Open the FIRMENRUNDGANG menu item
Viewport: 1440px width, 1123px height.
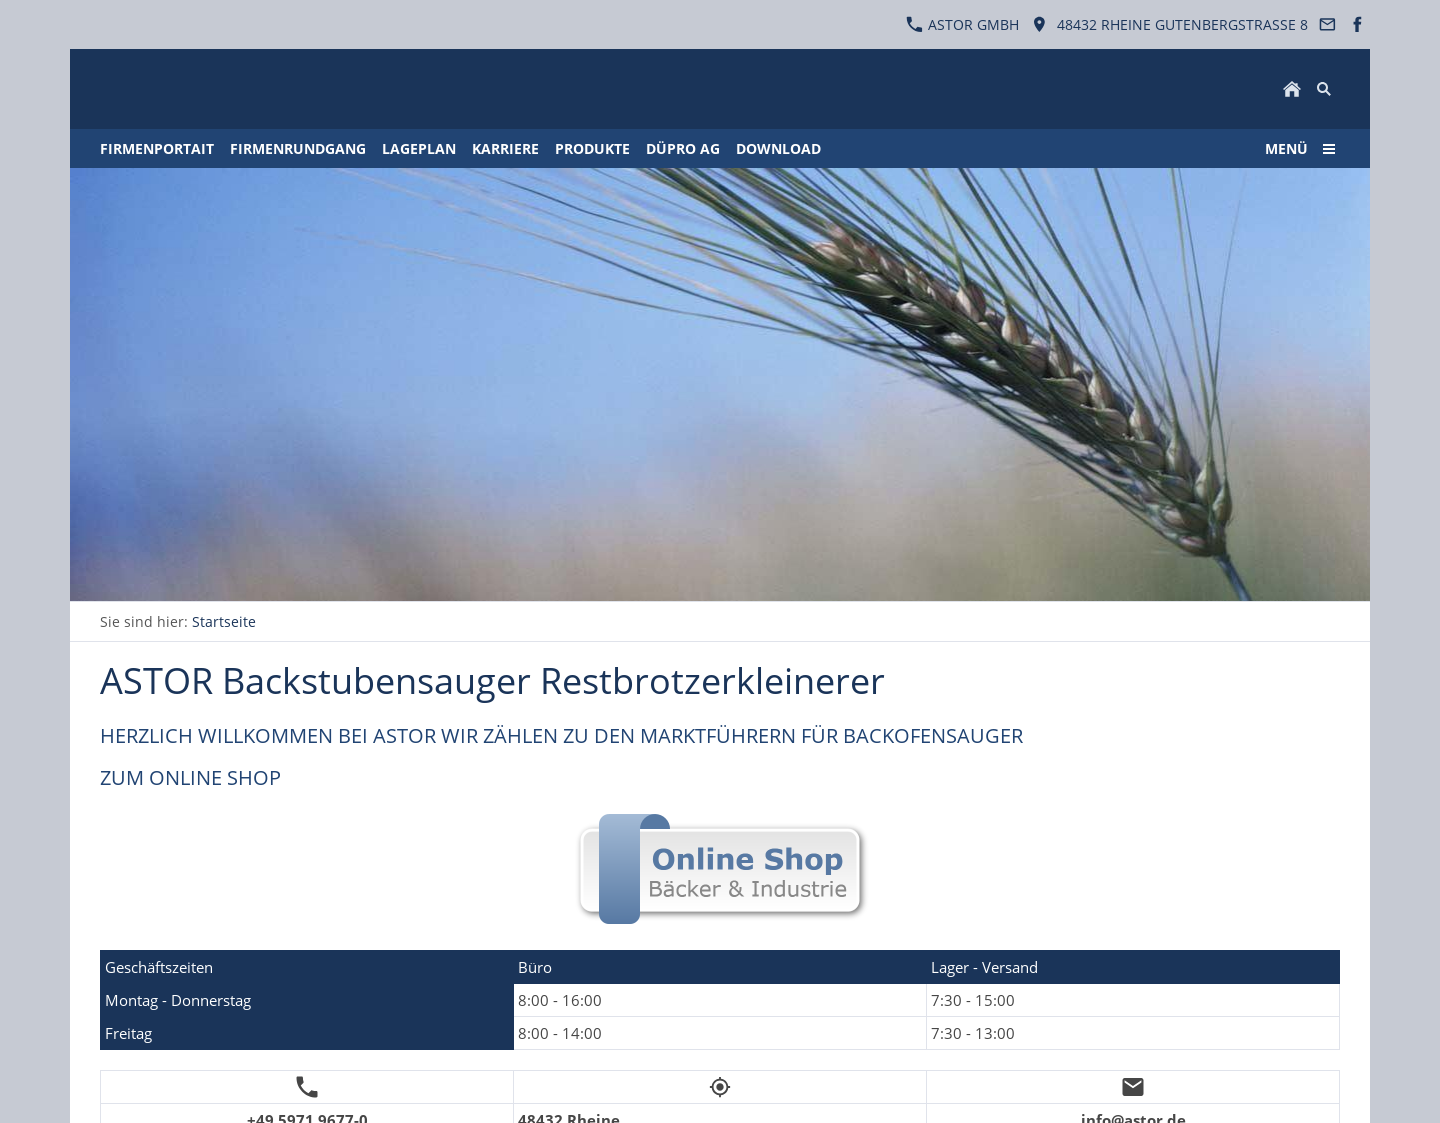[298, 149]
